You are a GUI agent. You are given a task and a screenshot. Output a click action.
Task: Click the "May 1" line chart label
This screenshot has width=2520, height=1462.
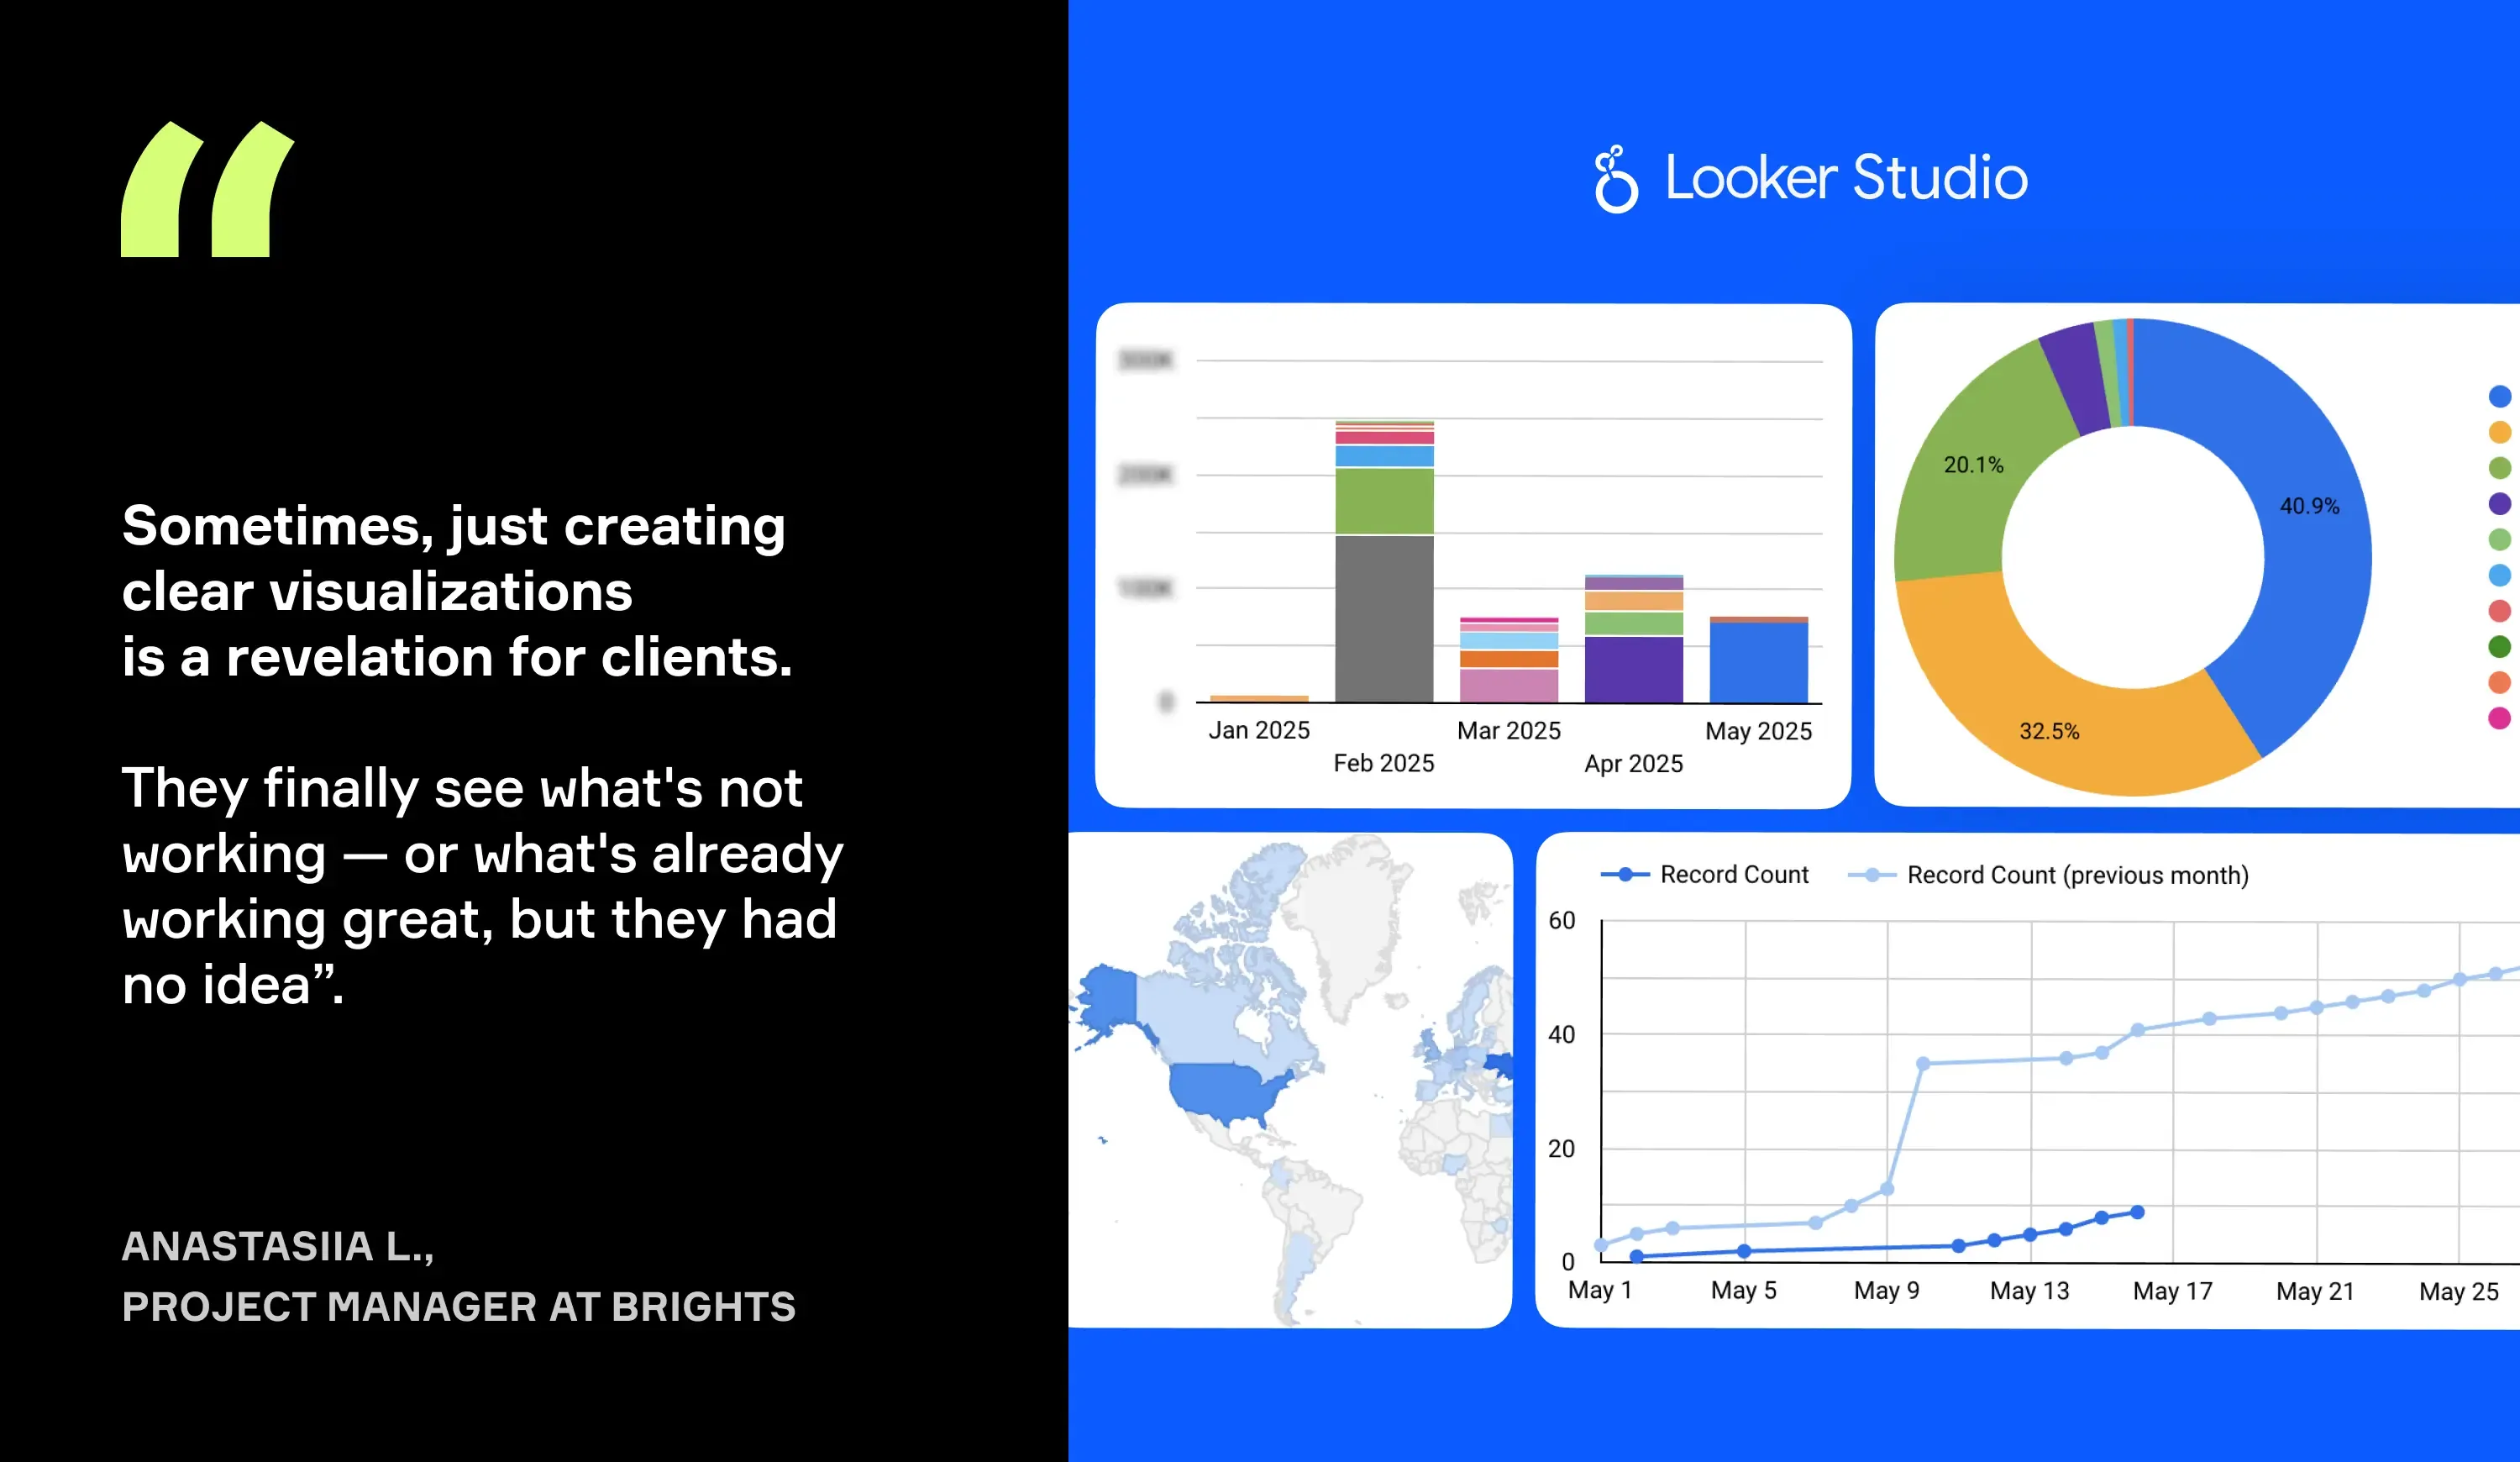[x=1600, y=1290]
